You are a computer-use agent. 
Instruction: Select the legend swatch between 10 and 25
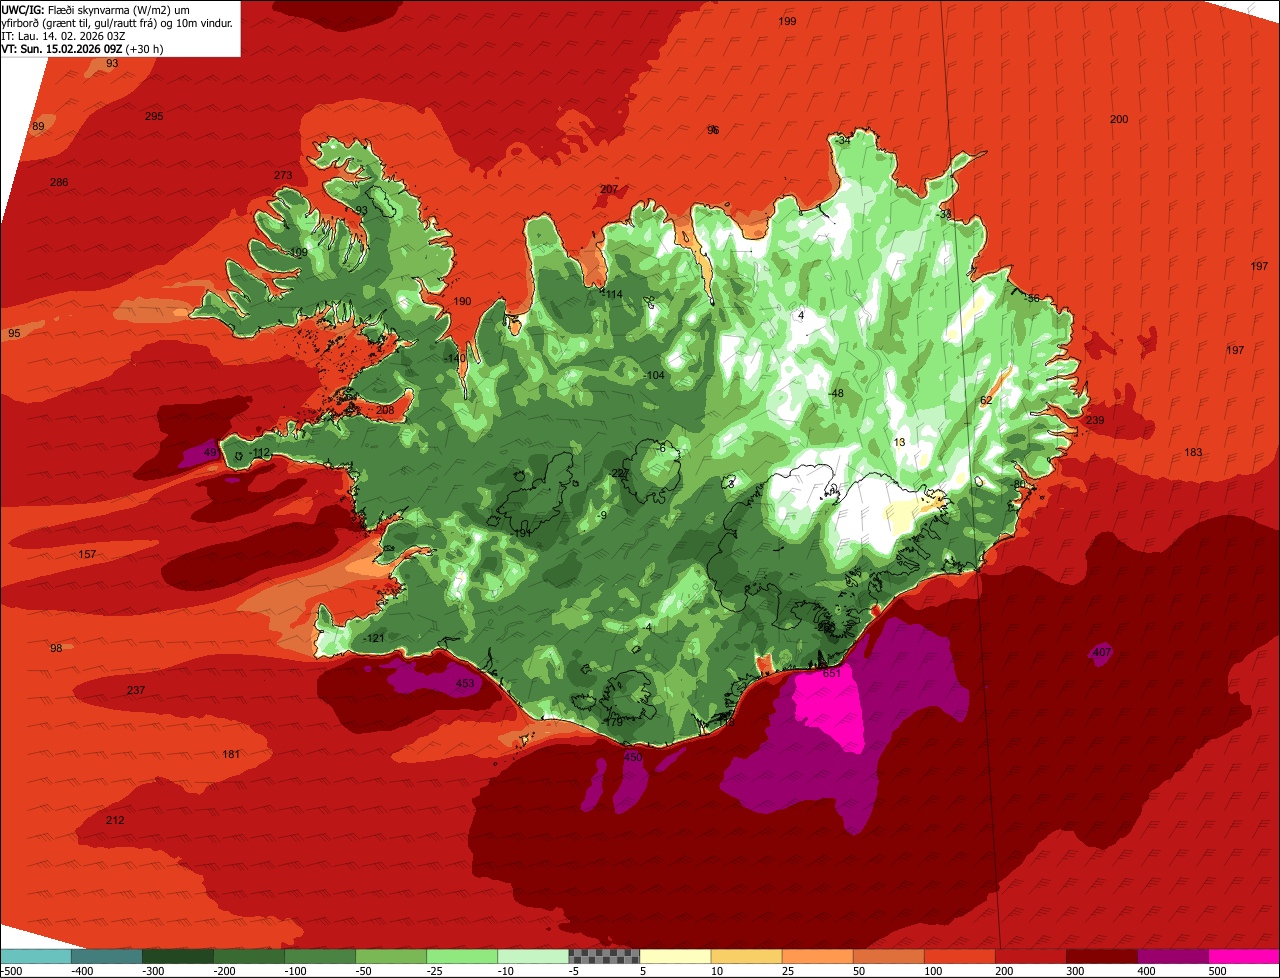click(747, 956)
